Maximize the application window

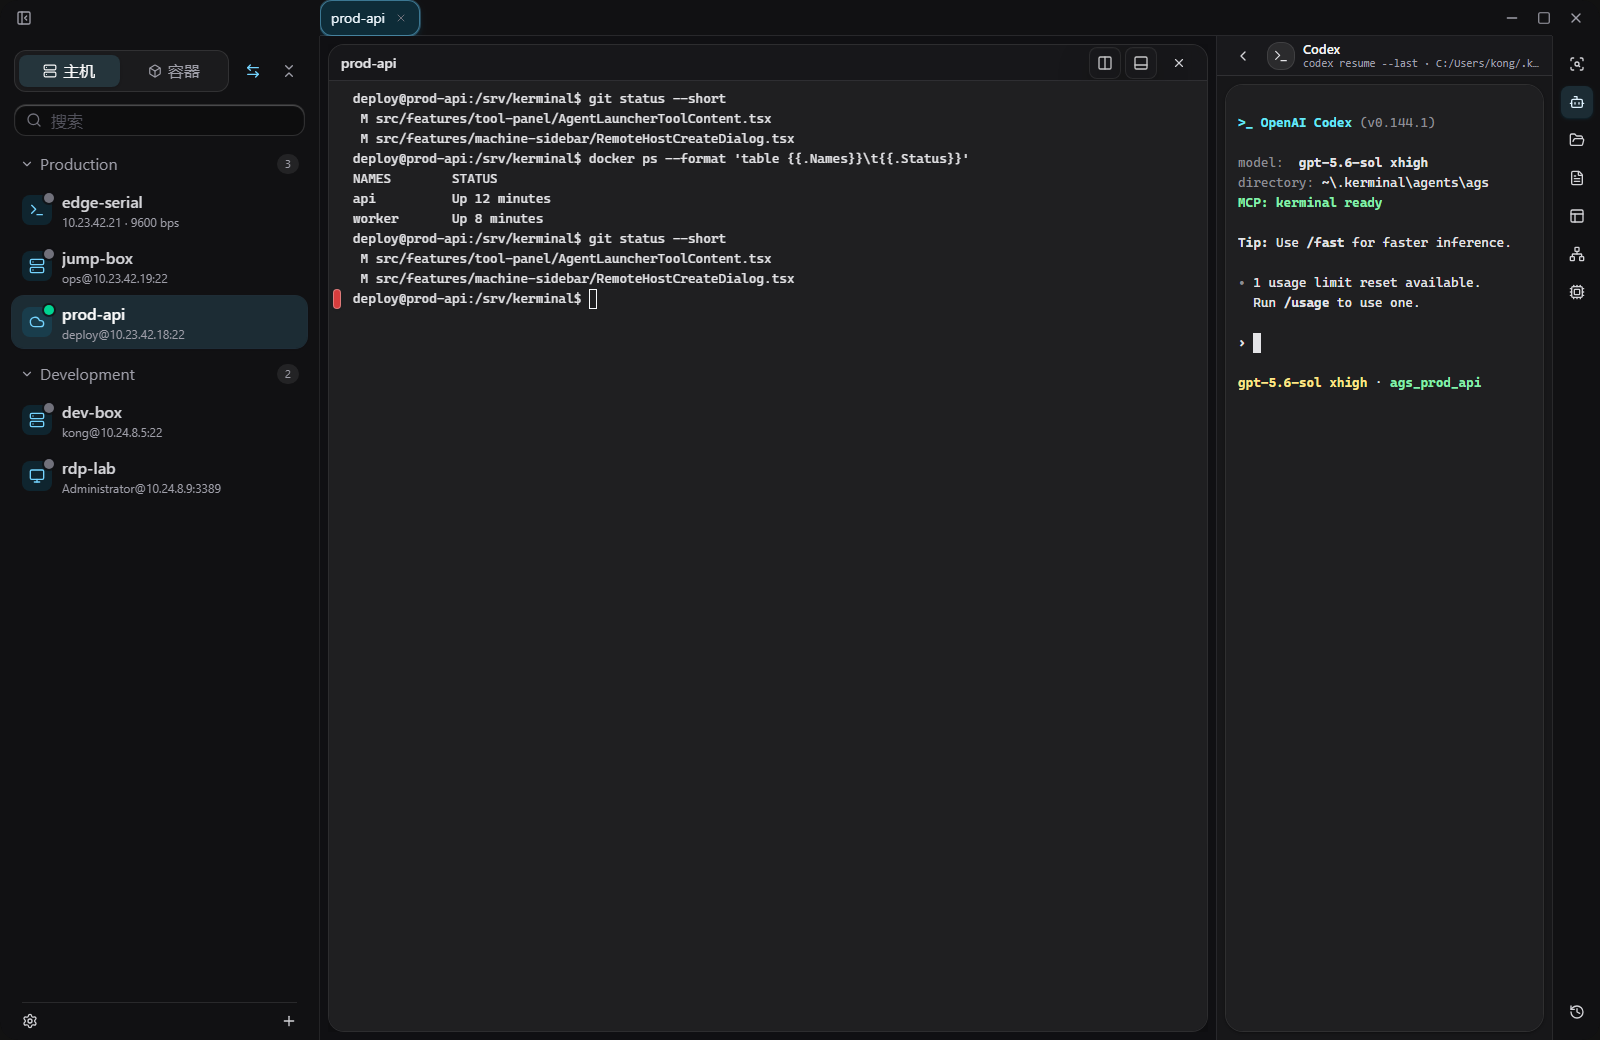point(1544,18)
